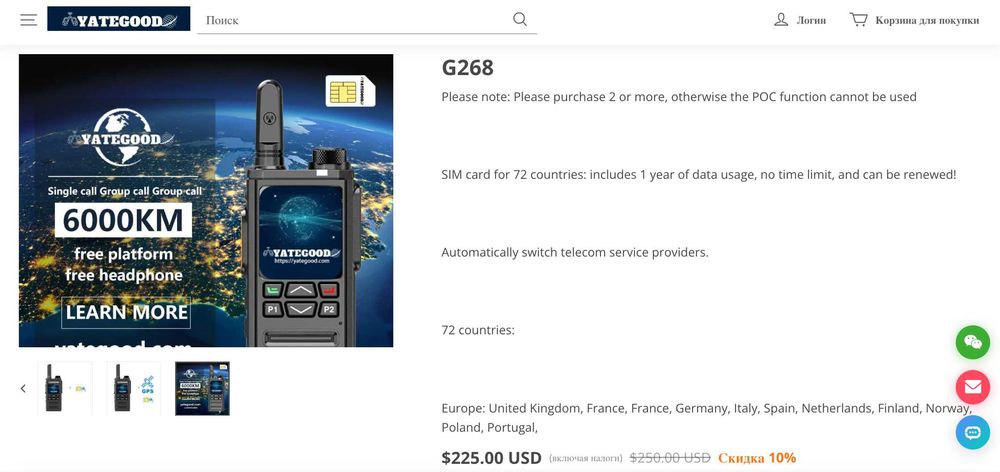Open the hamburger navigation menu
This screenshot has height=472, width=1000.
(28, 20)
